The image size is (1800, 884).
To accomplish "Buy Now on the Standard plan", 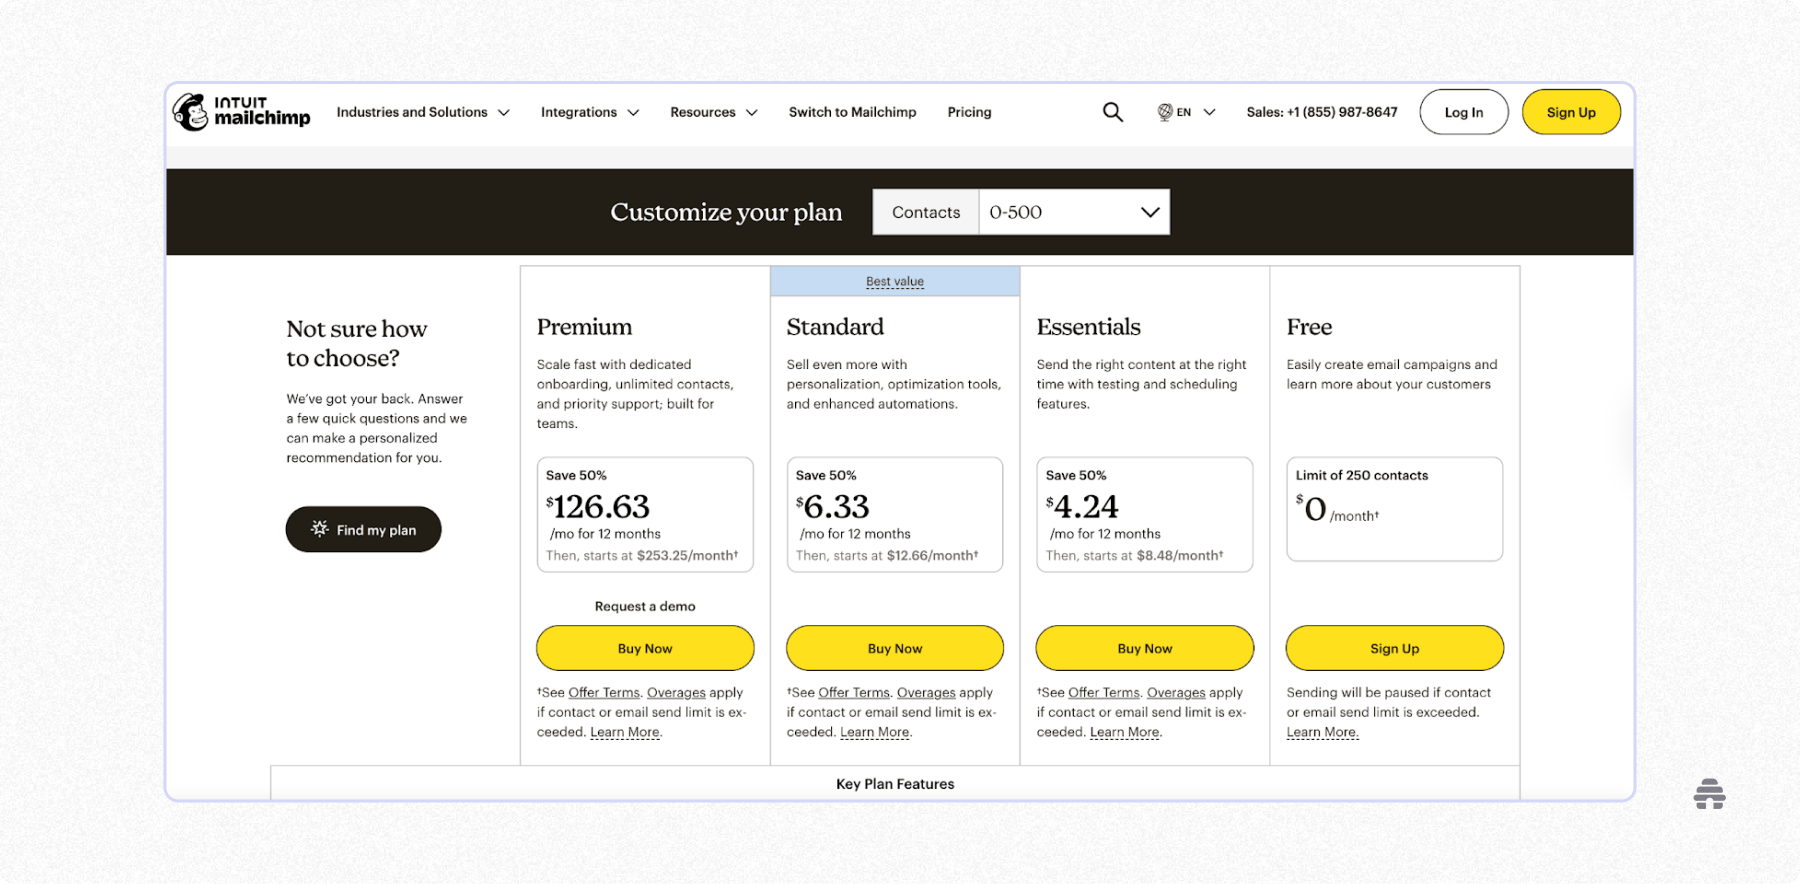I will 894,648.
